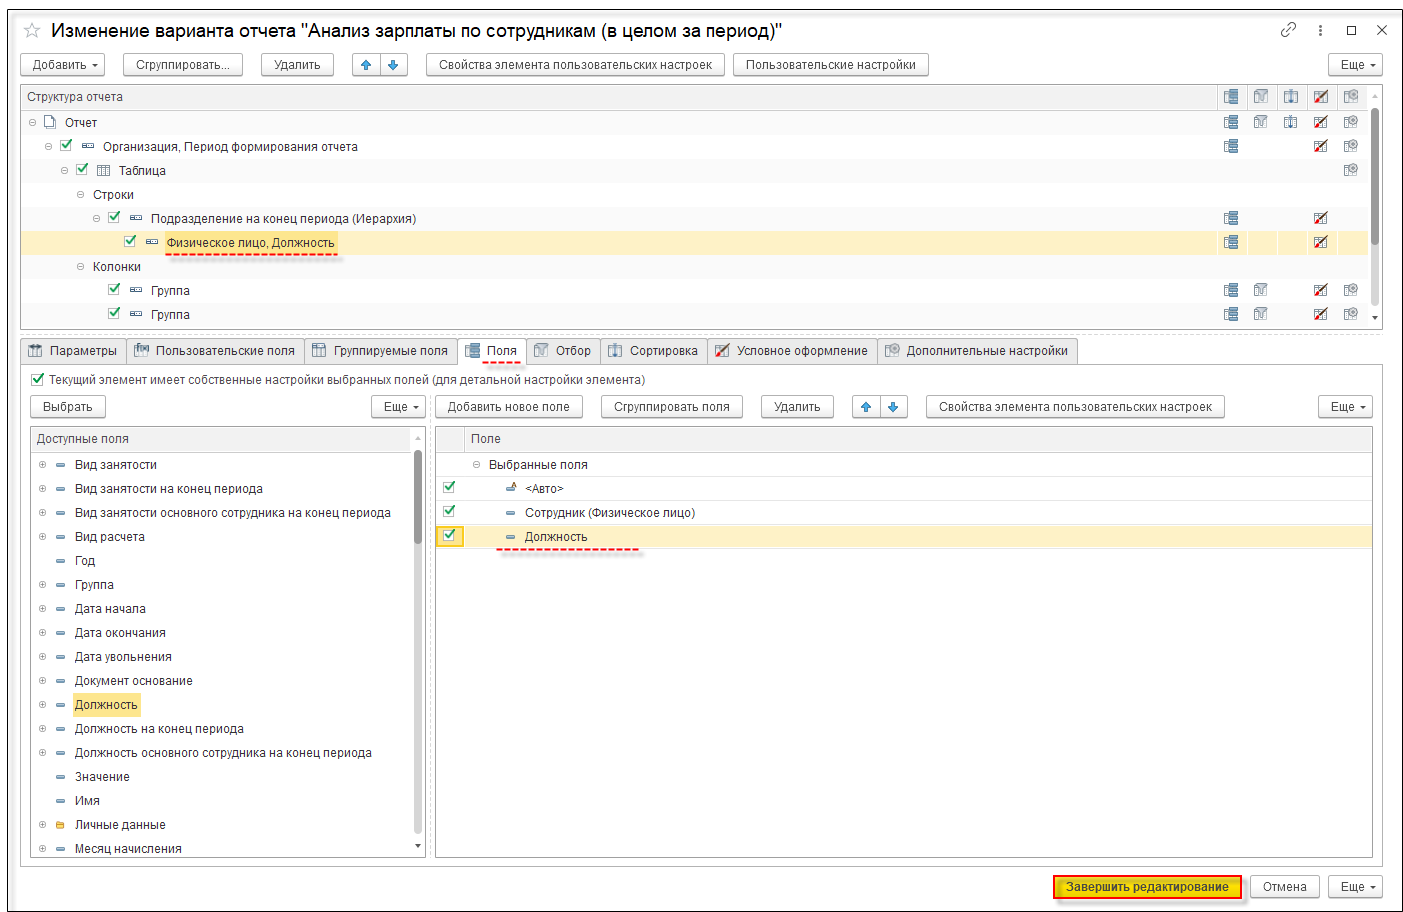Click Завершить редактирование button

click(1147, 887)
